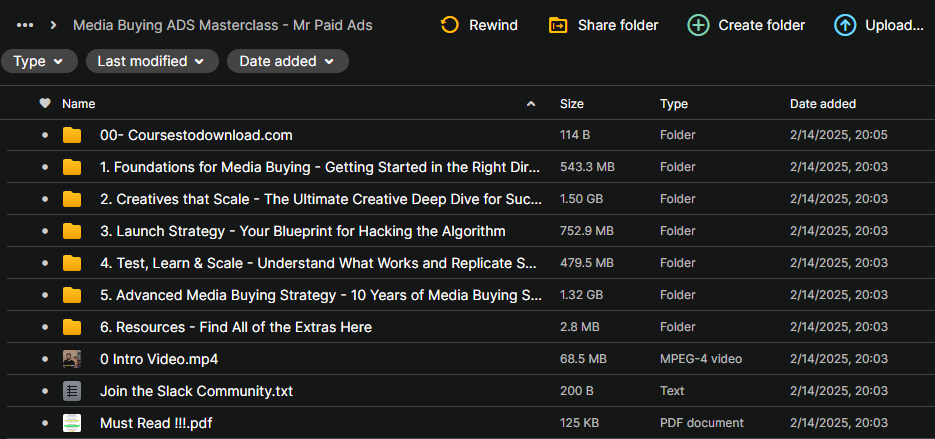Click the heart favorites column icon
The image size is (935, 439).
coord(45,103)
